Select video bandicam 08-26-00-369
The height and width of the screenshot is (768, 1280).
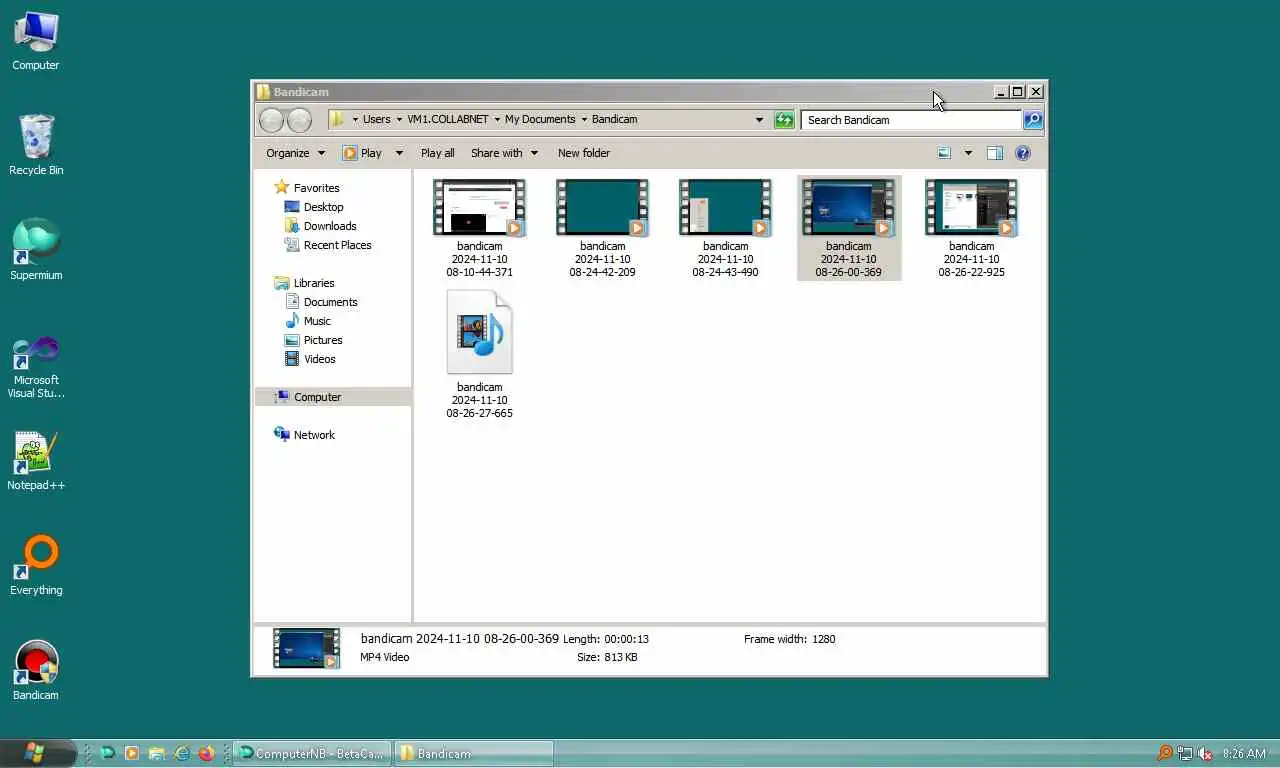[x=849, y=228]
